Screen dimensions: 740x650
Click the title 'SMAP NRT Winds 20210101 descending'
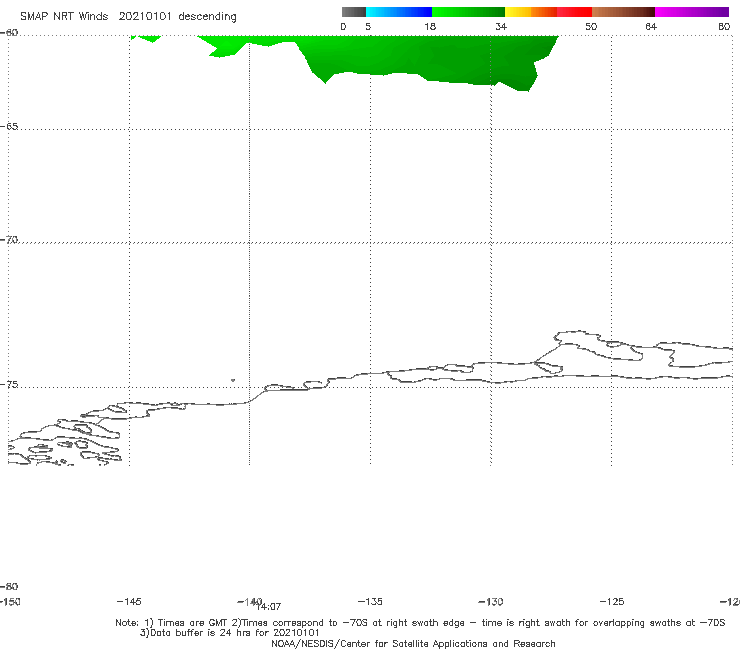[128, 17]
